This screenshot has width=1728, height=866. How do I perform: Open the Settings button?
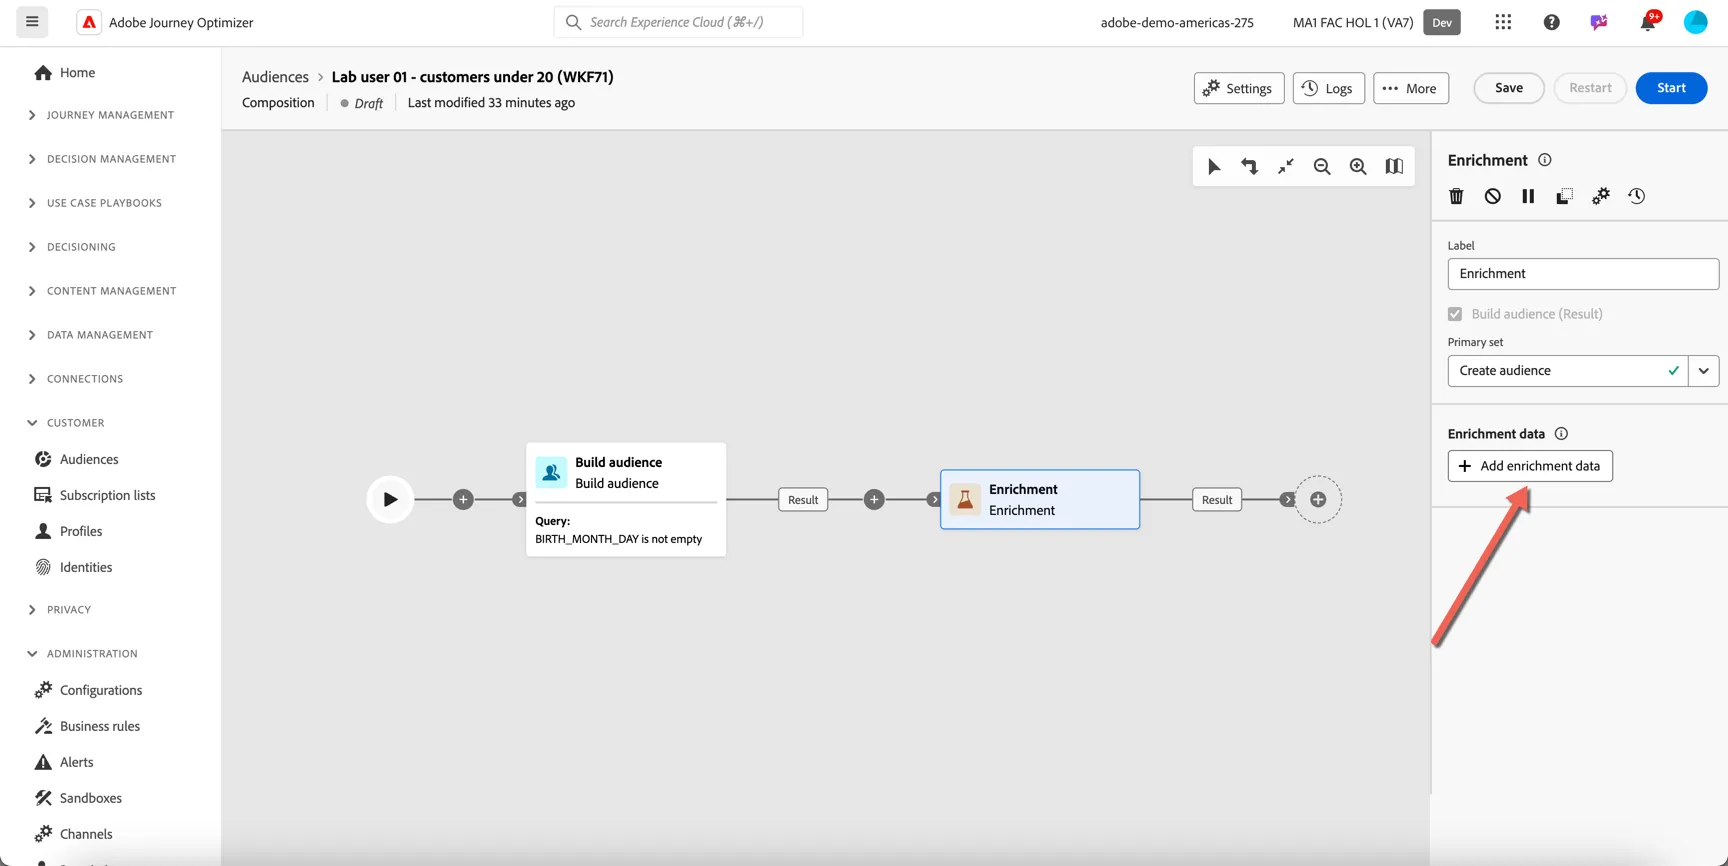click(1238, 88)
